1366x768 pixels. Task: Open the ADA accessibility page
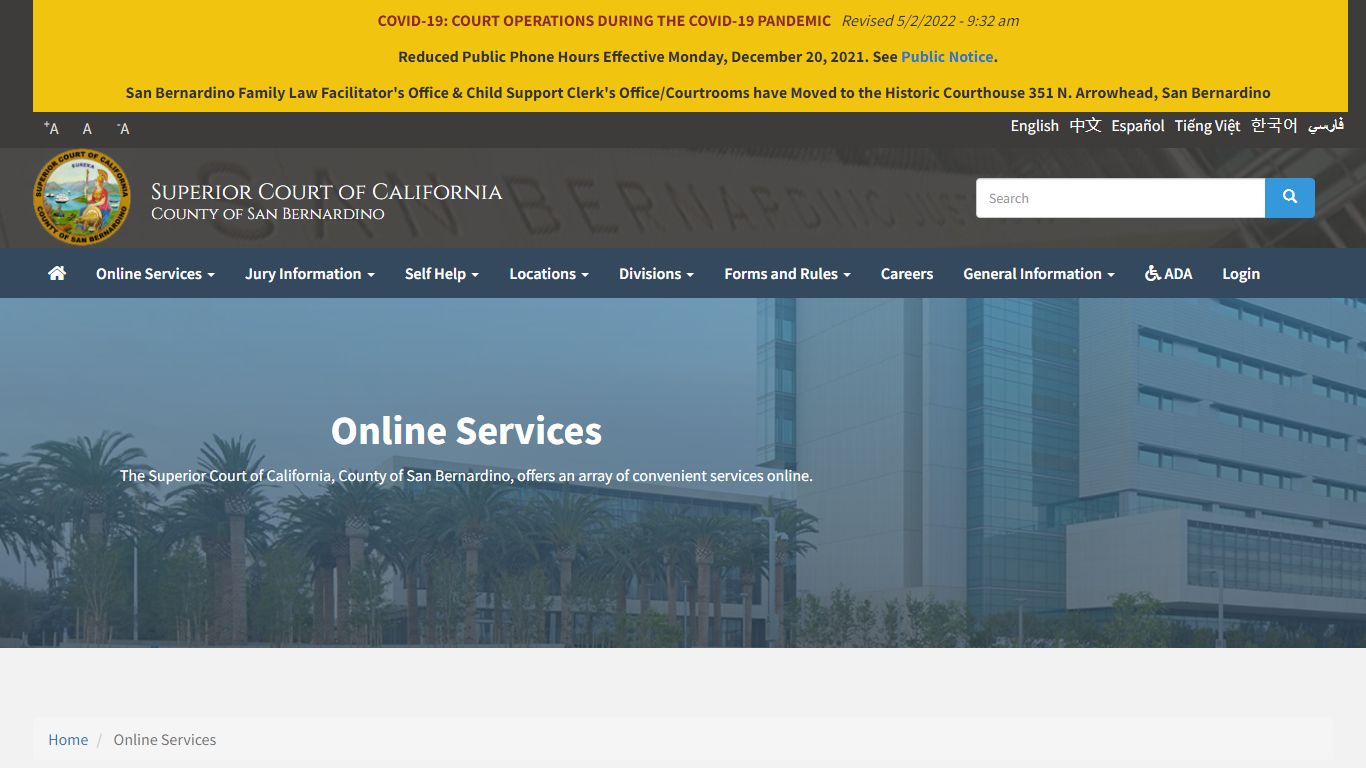coord(1168,273)
